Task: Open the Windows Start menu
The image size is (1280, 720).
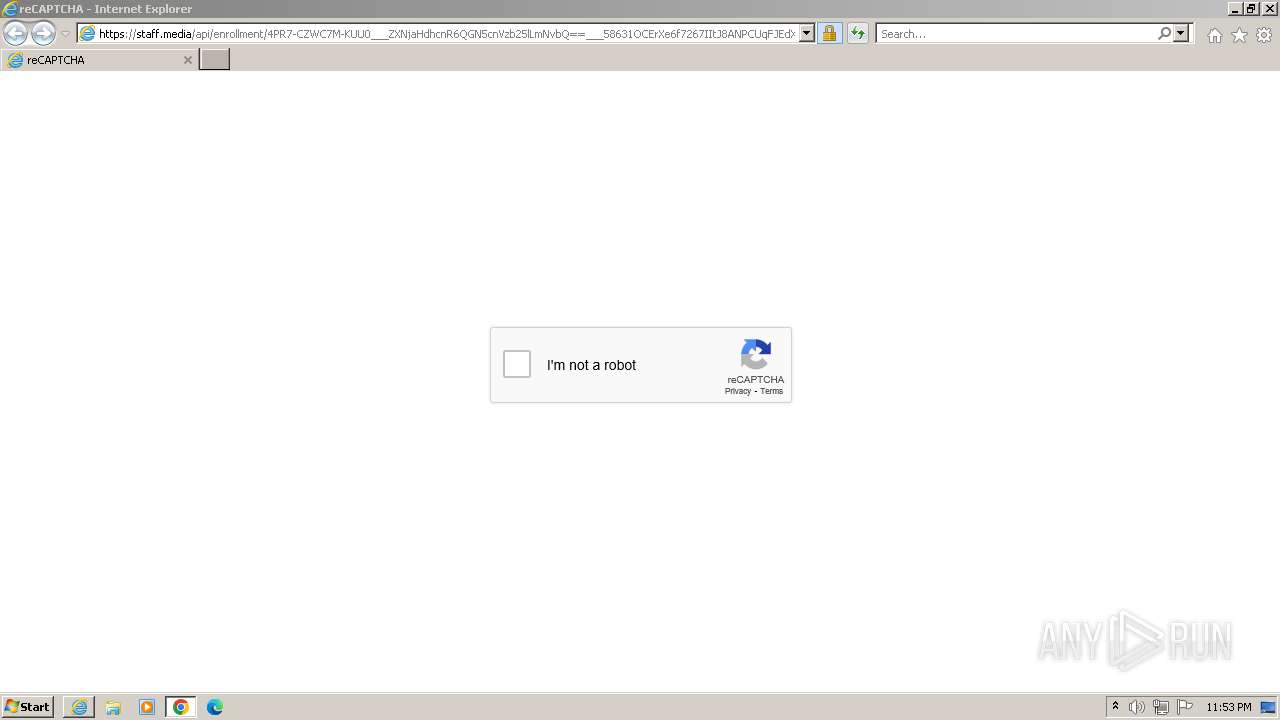Action: tap(27, 707)
